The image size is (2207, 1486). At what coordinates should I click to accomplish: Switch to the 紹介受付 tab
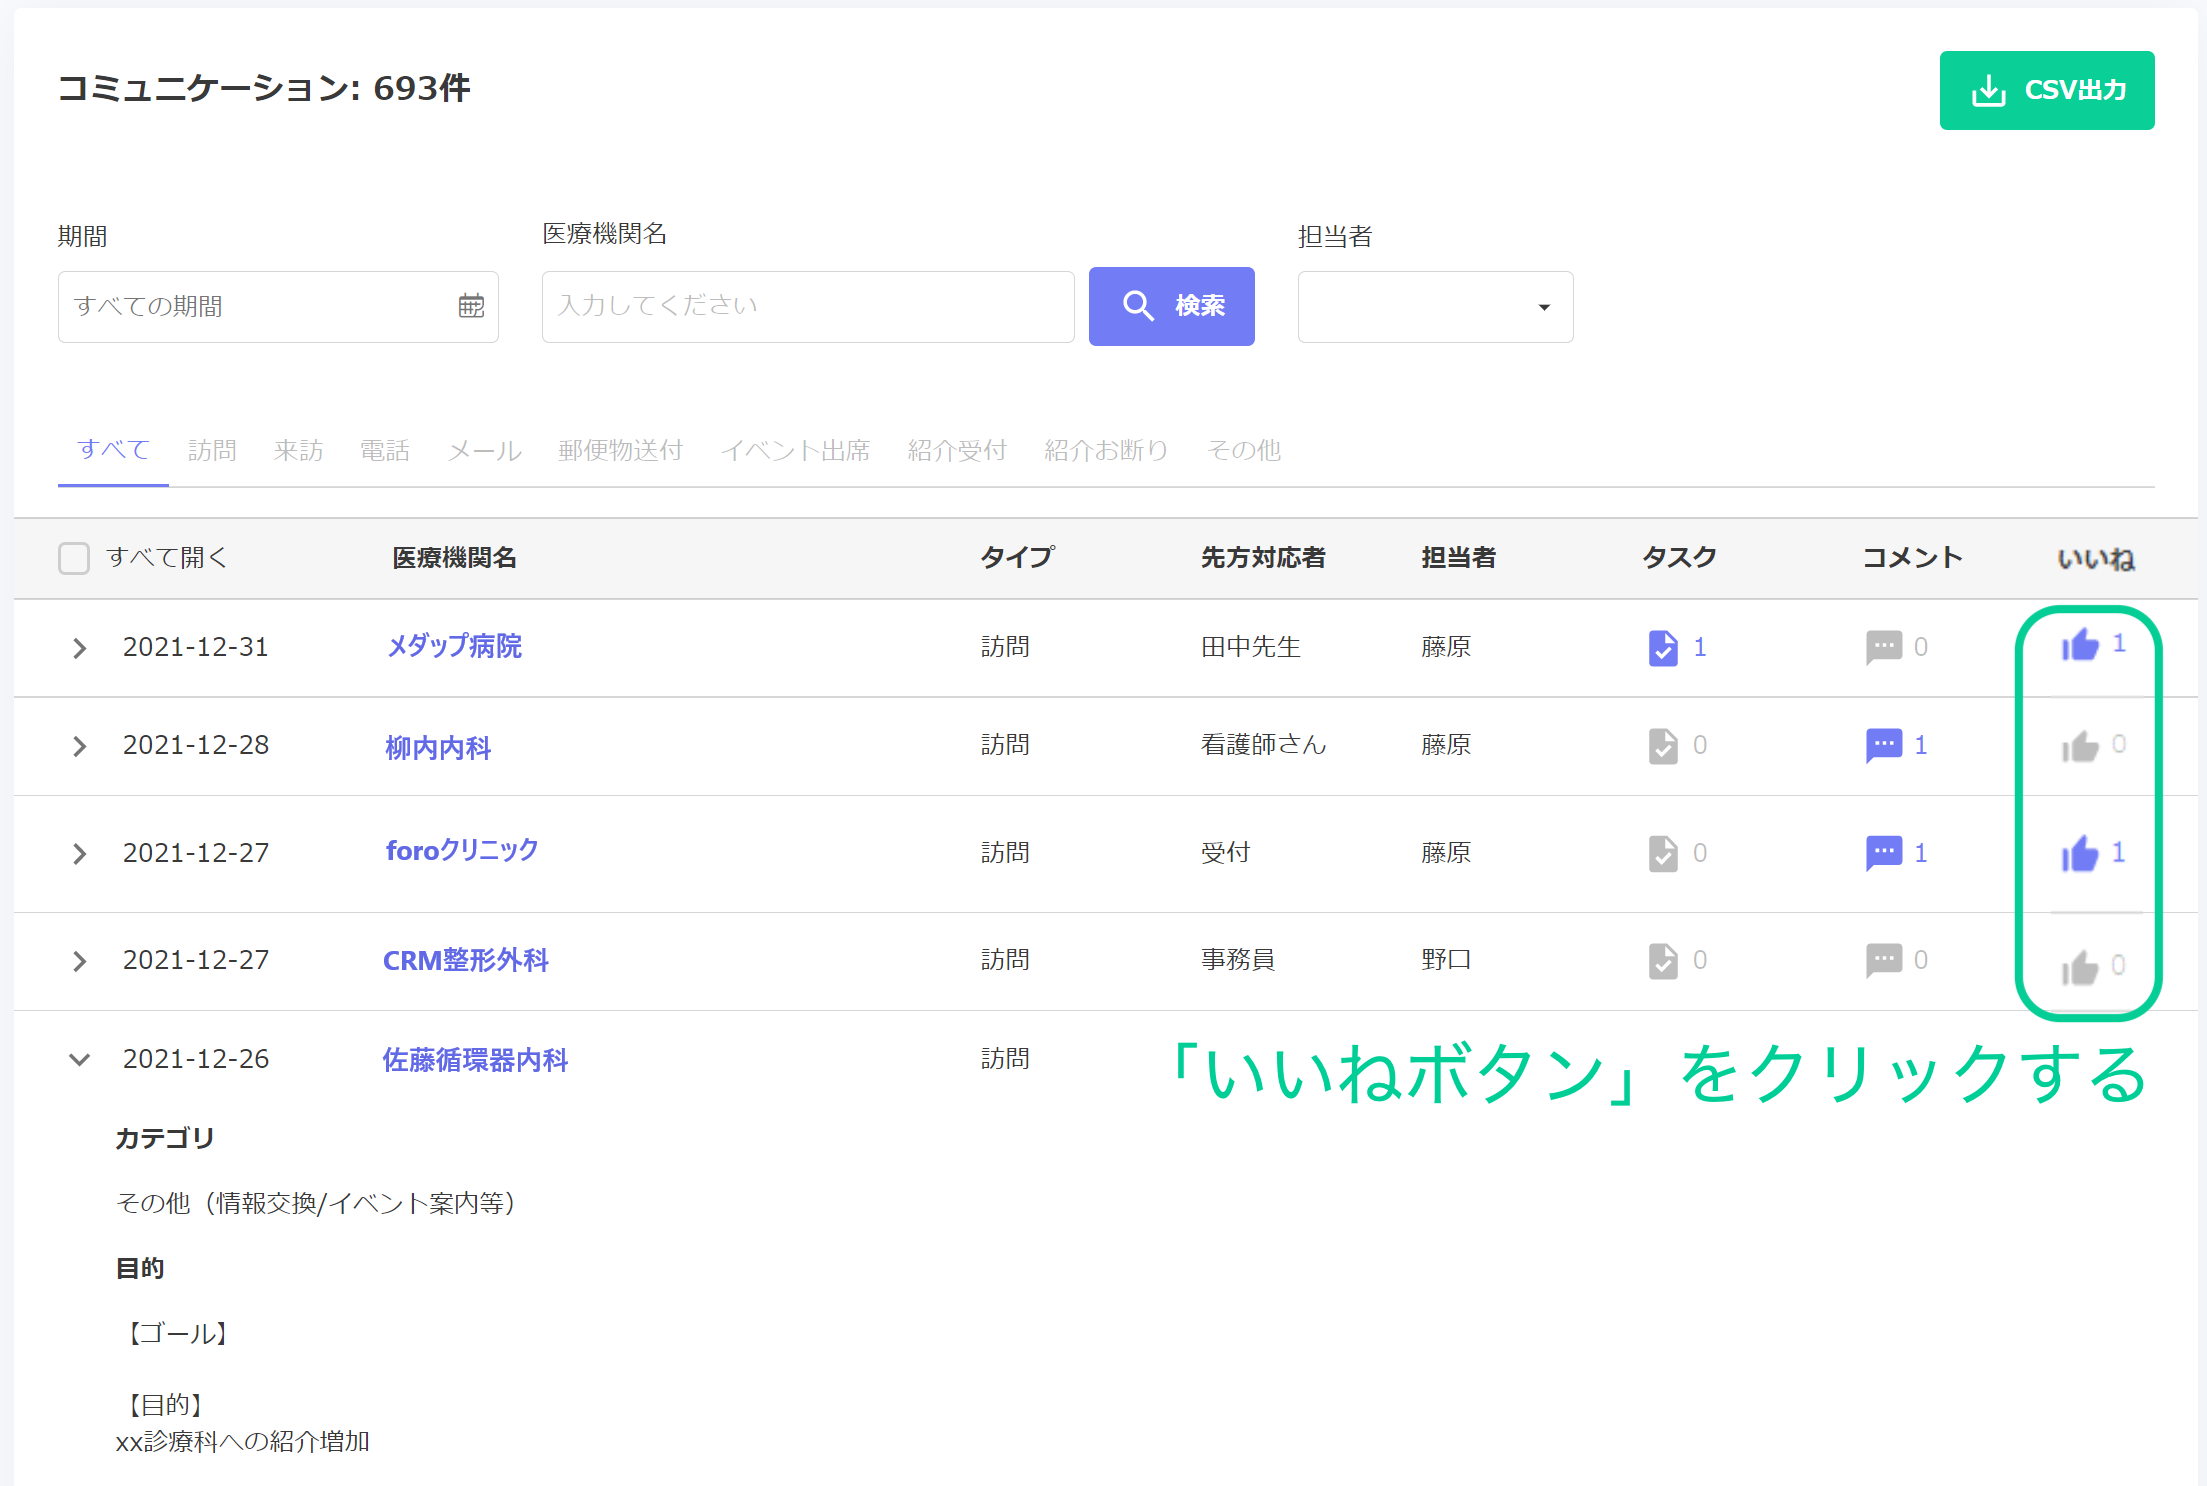tap(957, 451)
